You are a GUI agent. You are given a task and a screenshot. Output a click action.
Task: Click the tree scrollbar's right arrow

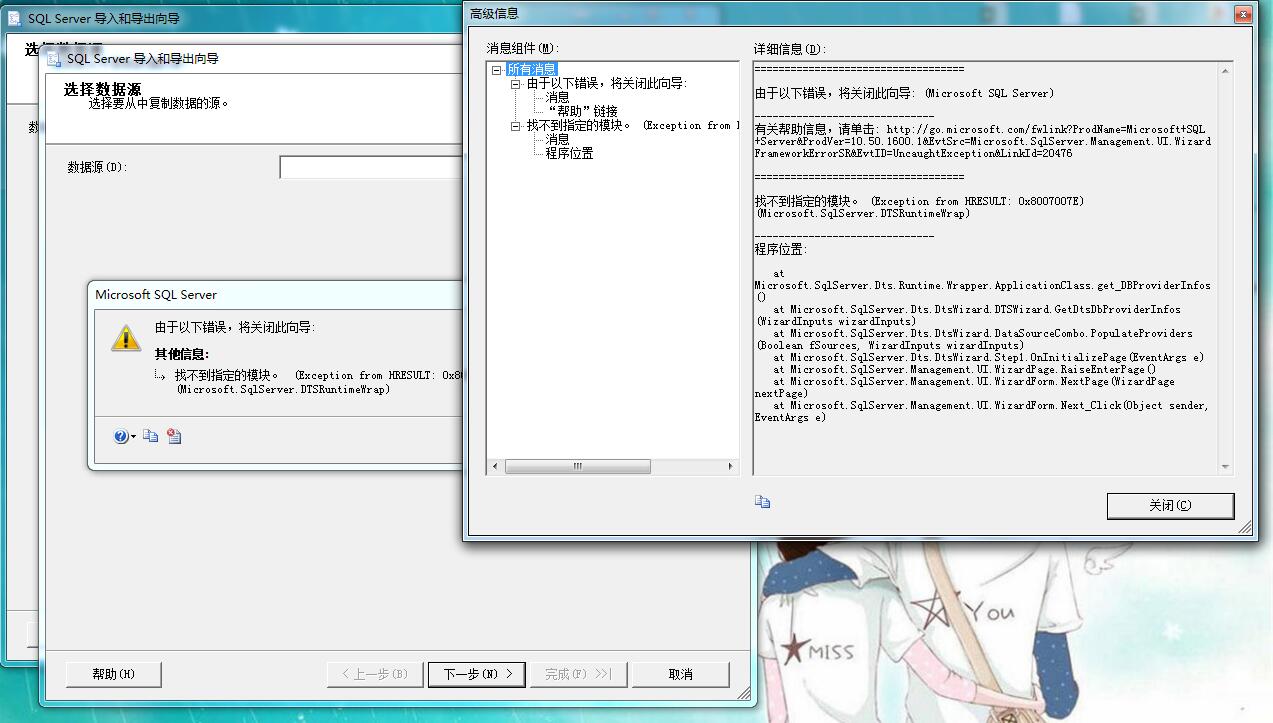[730, 467]
